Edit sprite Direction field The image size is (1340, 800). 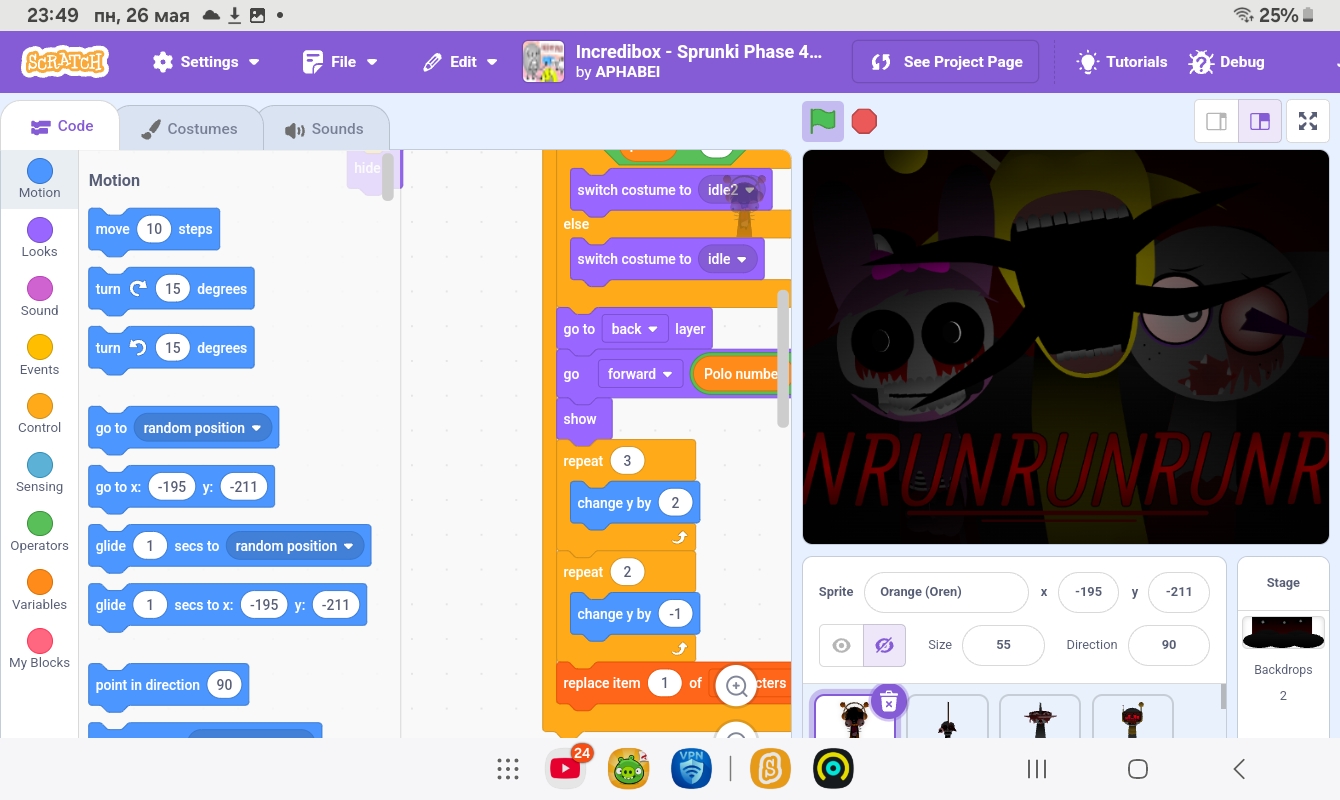click(x=1169, y=645)
